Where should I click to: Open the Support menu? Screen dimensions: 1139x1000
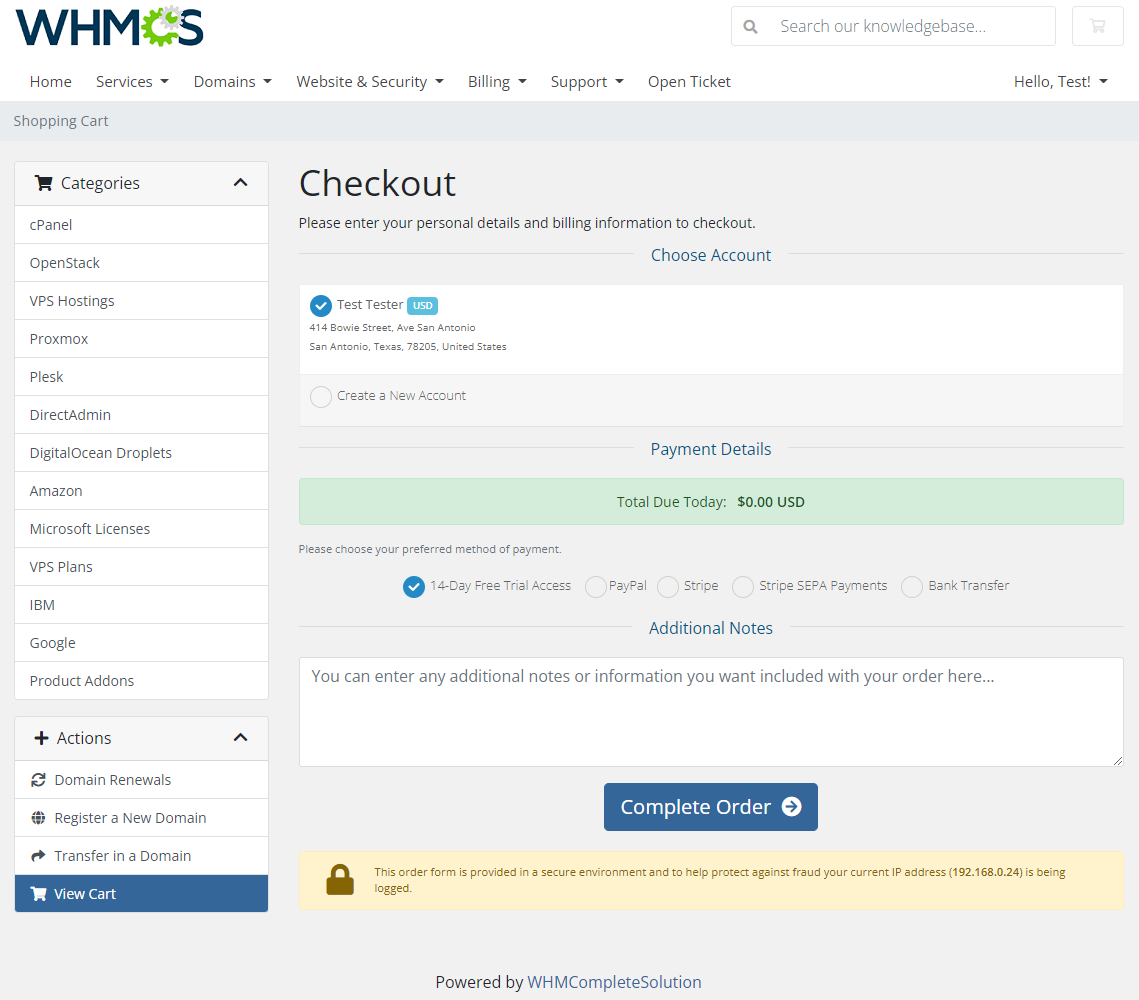point(584,81)
